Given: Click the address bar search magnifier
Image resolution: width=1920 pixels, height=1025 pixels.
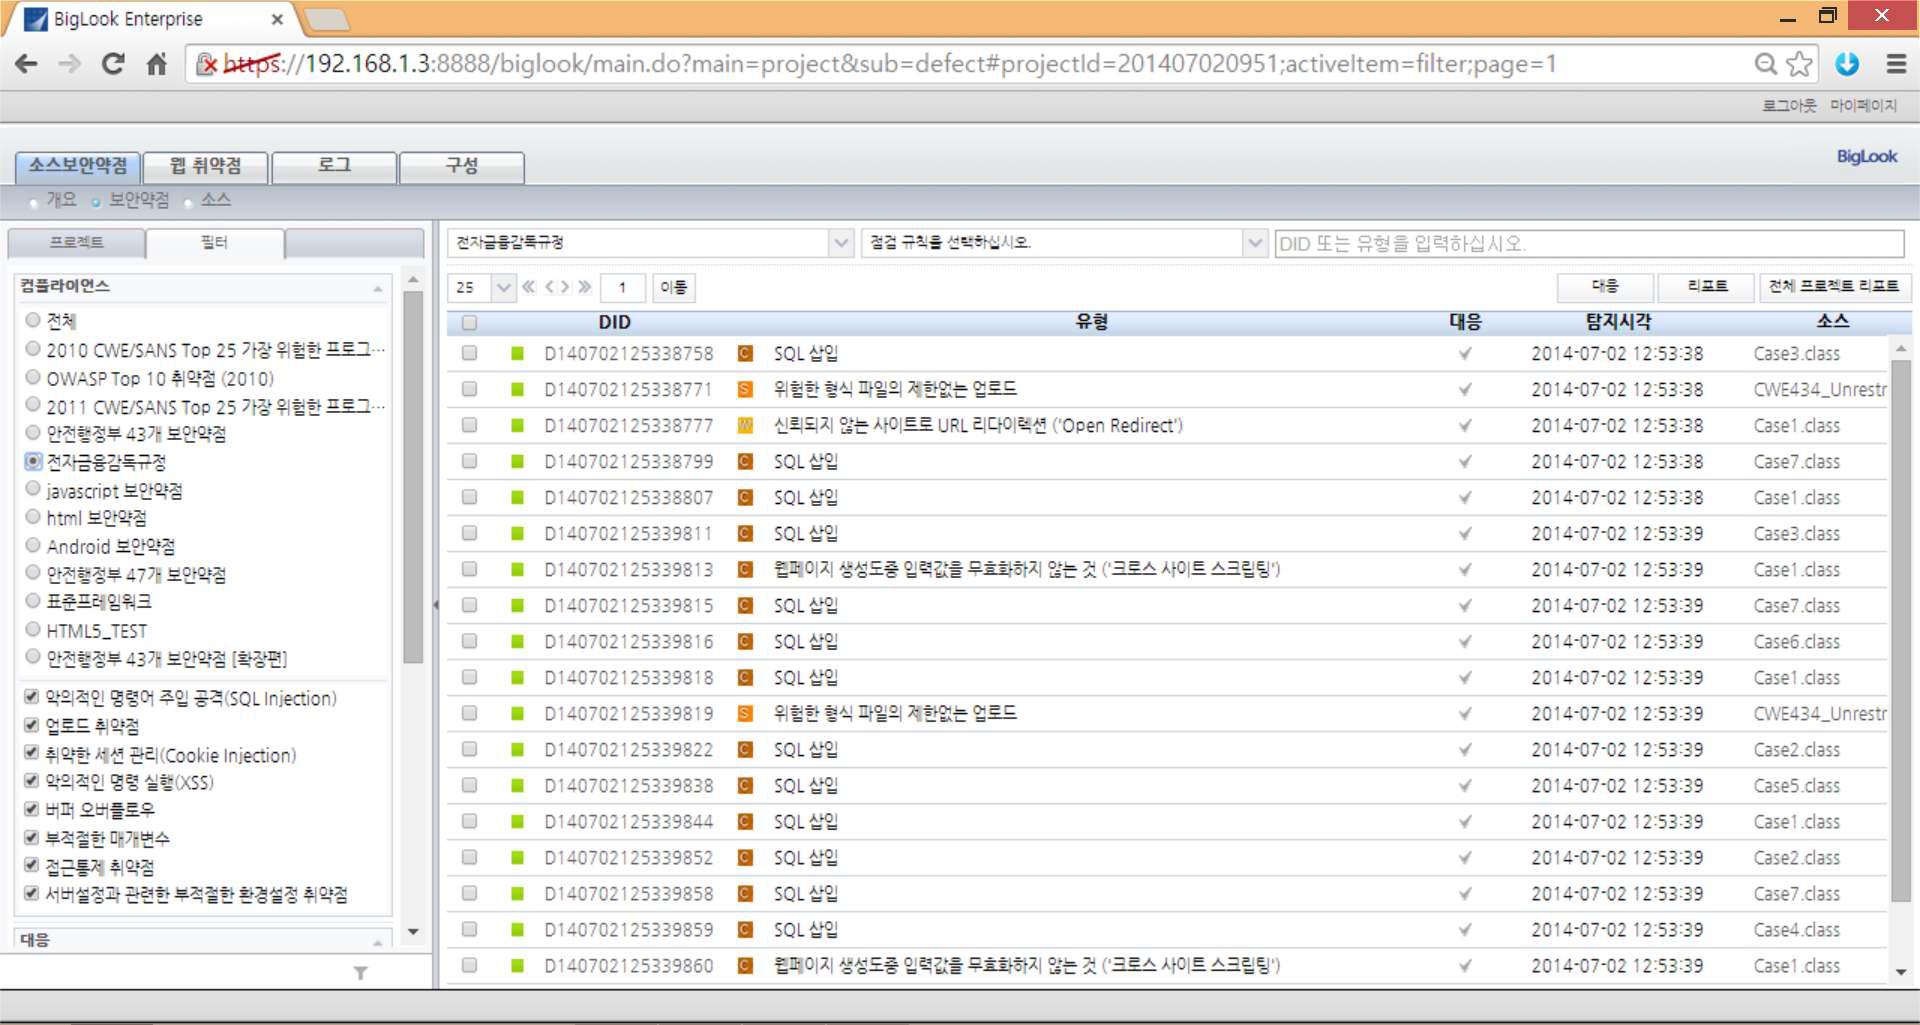Looking at the screenshot, I should pos(1766,64).
